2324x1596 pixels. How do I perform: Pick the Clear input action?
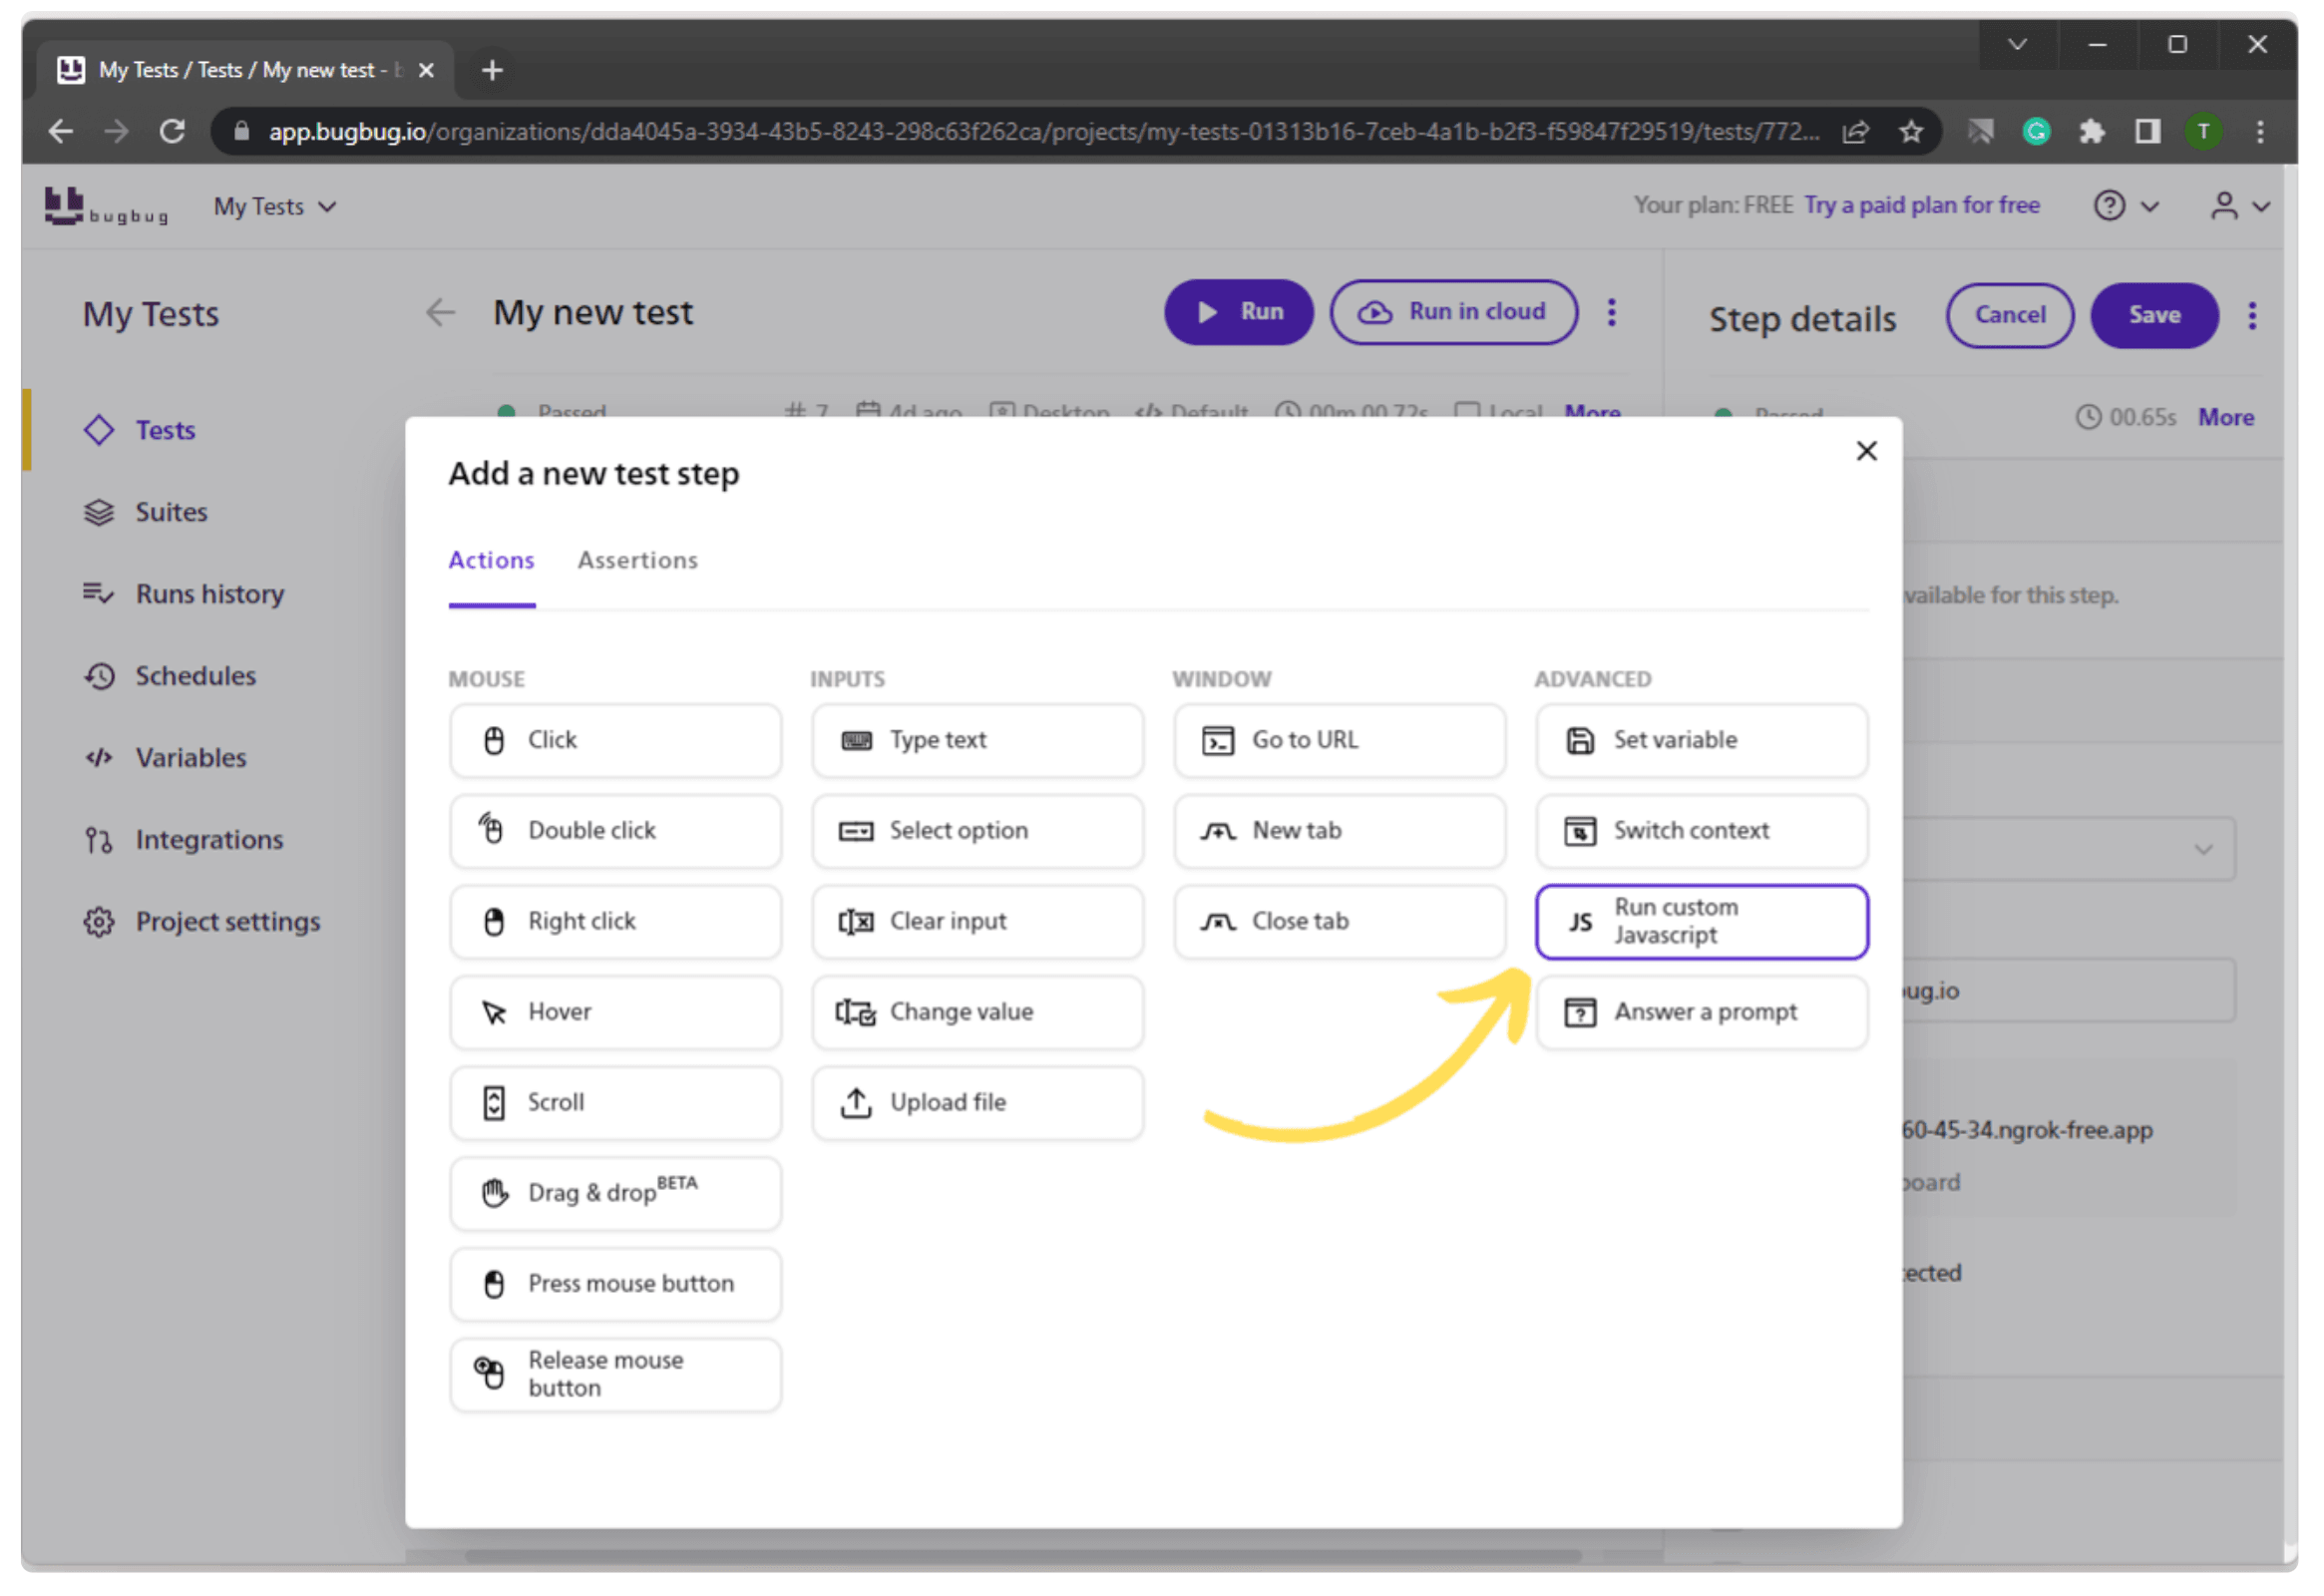(977, 922)
